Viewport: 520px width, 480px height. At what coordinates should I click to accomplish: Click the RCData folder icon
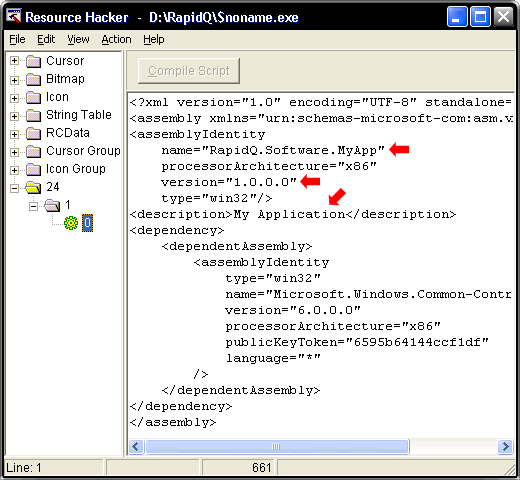click(33, 133)
